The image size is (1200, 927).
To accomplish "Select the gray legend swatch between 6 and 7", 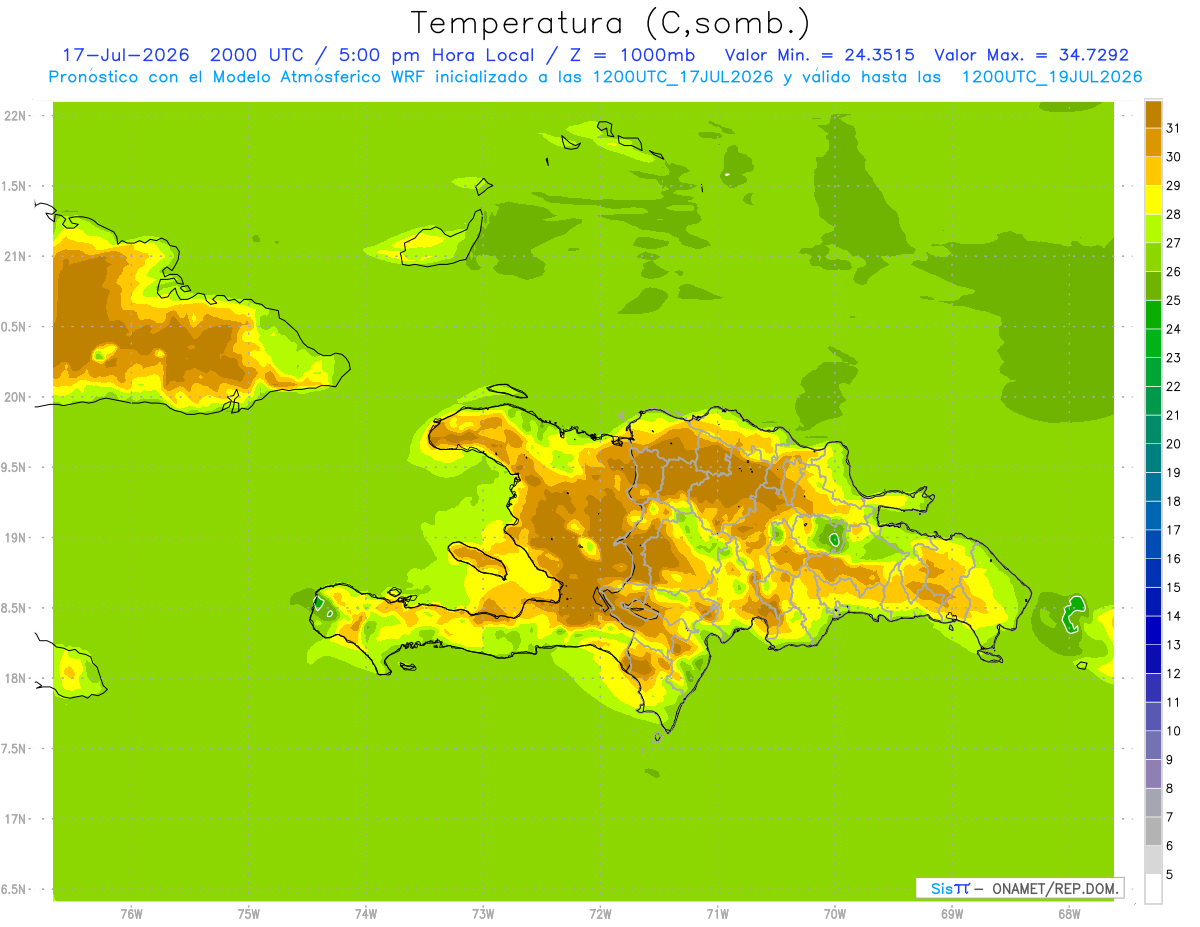I will click(x=1153, y=831).
